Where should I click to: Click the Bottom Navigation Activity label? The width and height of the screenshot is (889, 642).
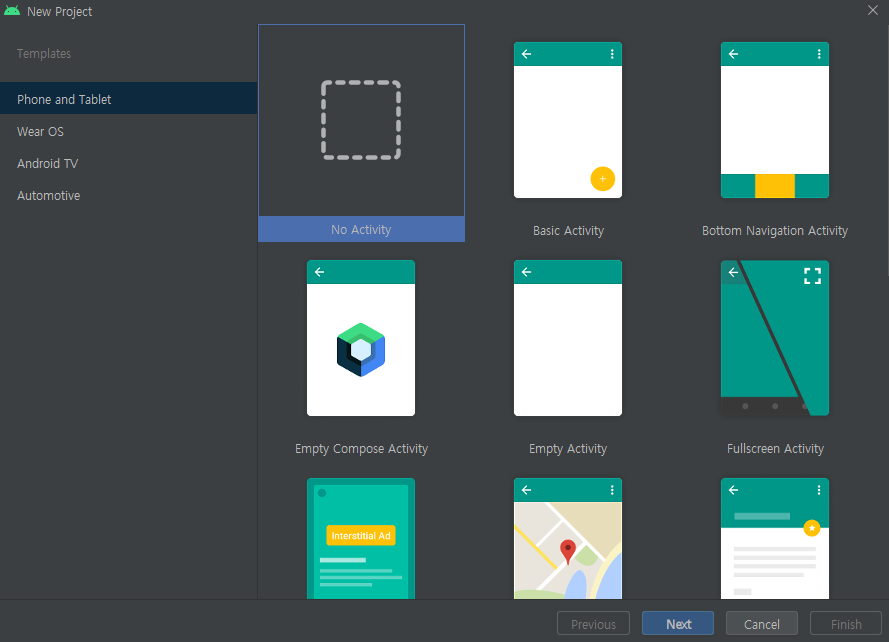click(774, 230)
